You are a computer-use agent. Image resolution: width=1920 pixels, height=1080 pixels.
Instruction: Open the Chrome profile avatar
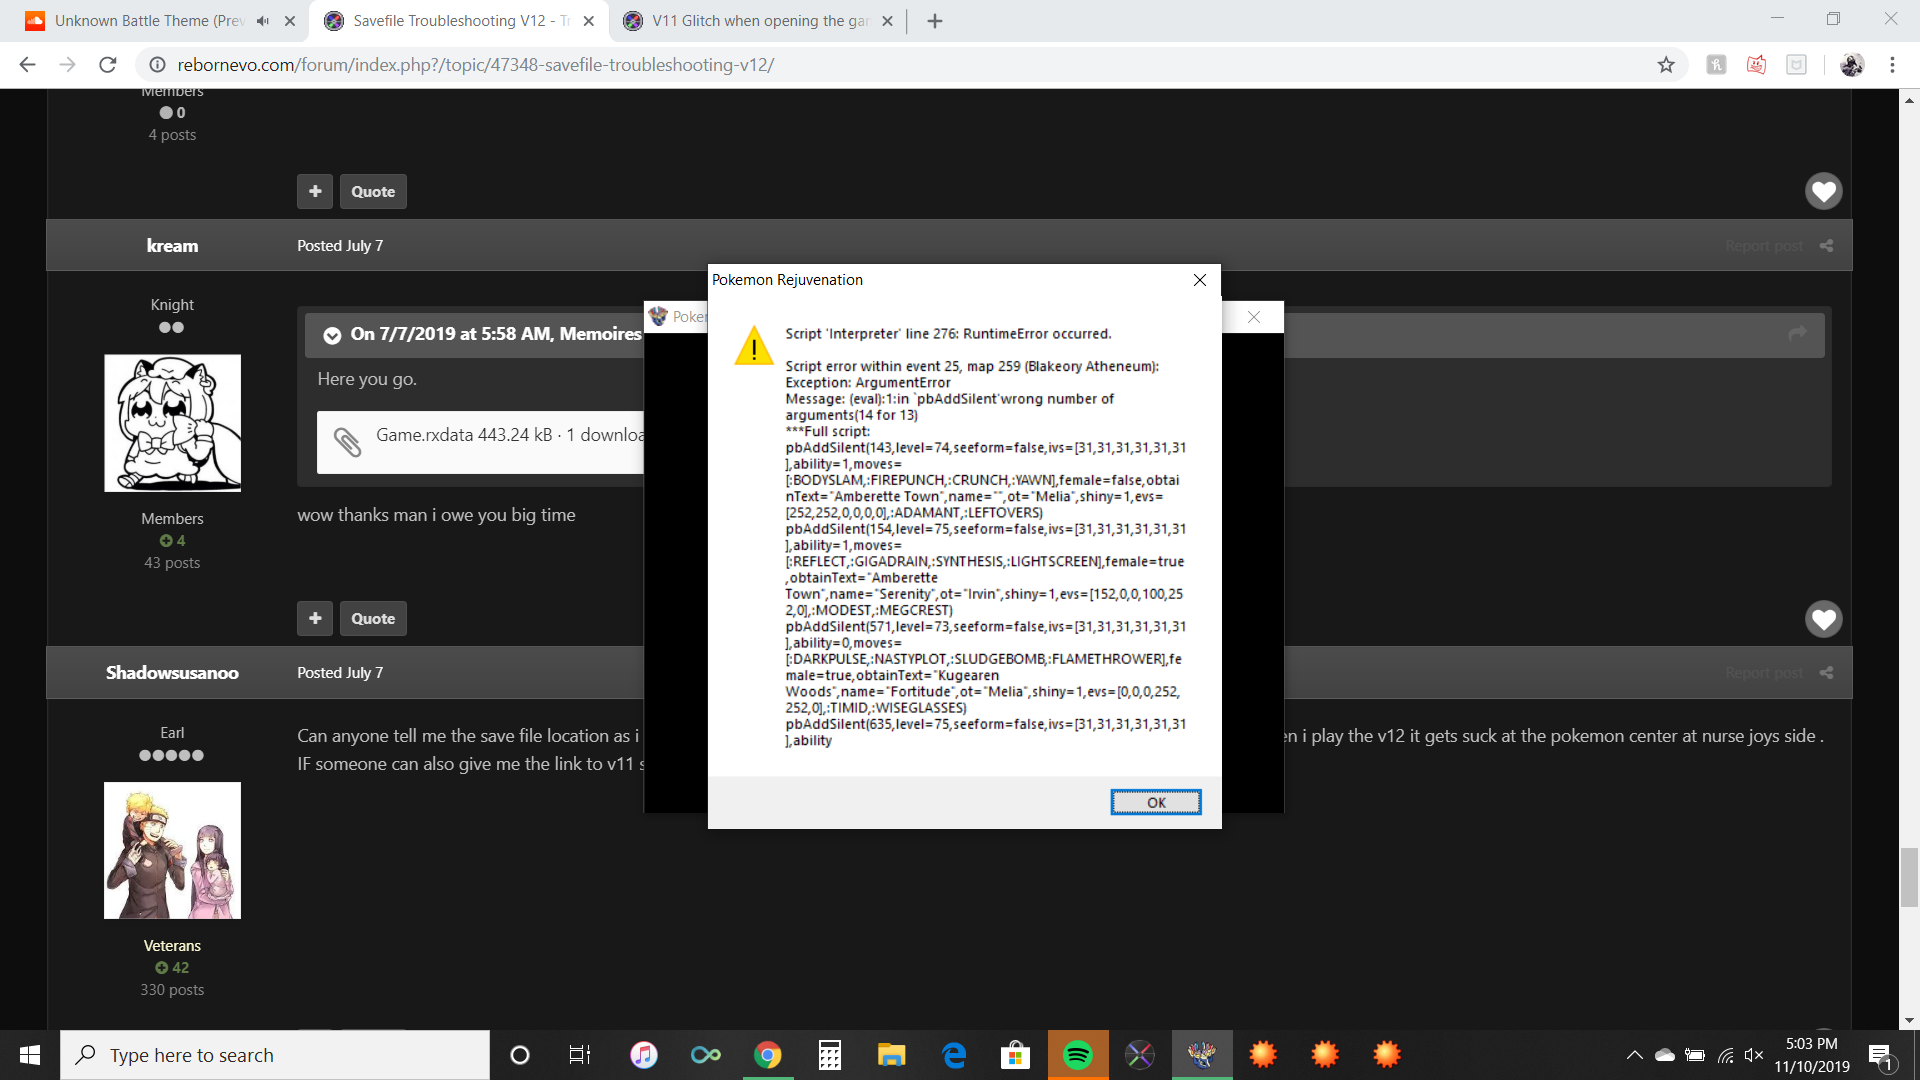pos(1852,65)
